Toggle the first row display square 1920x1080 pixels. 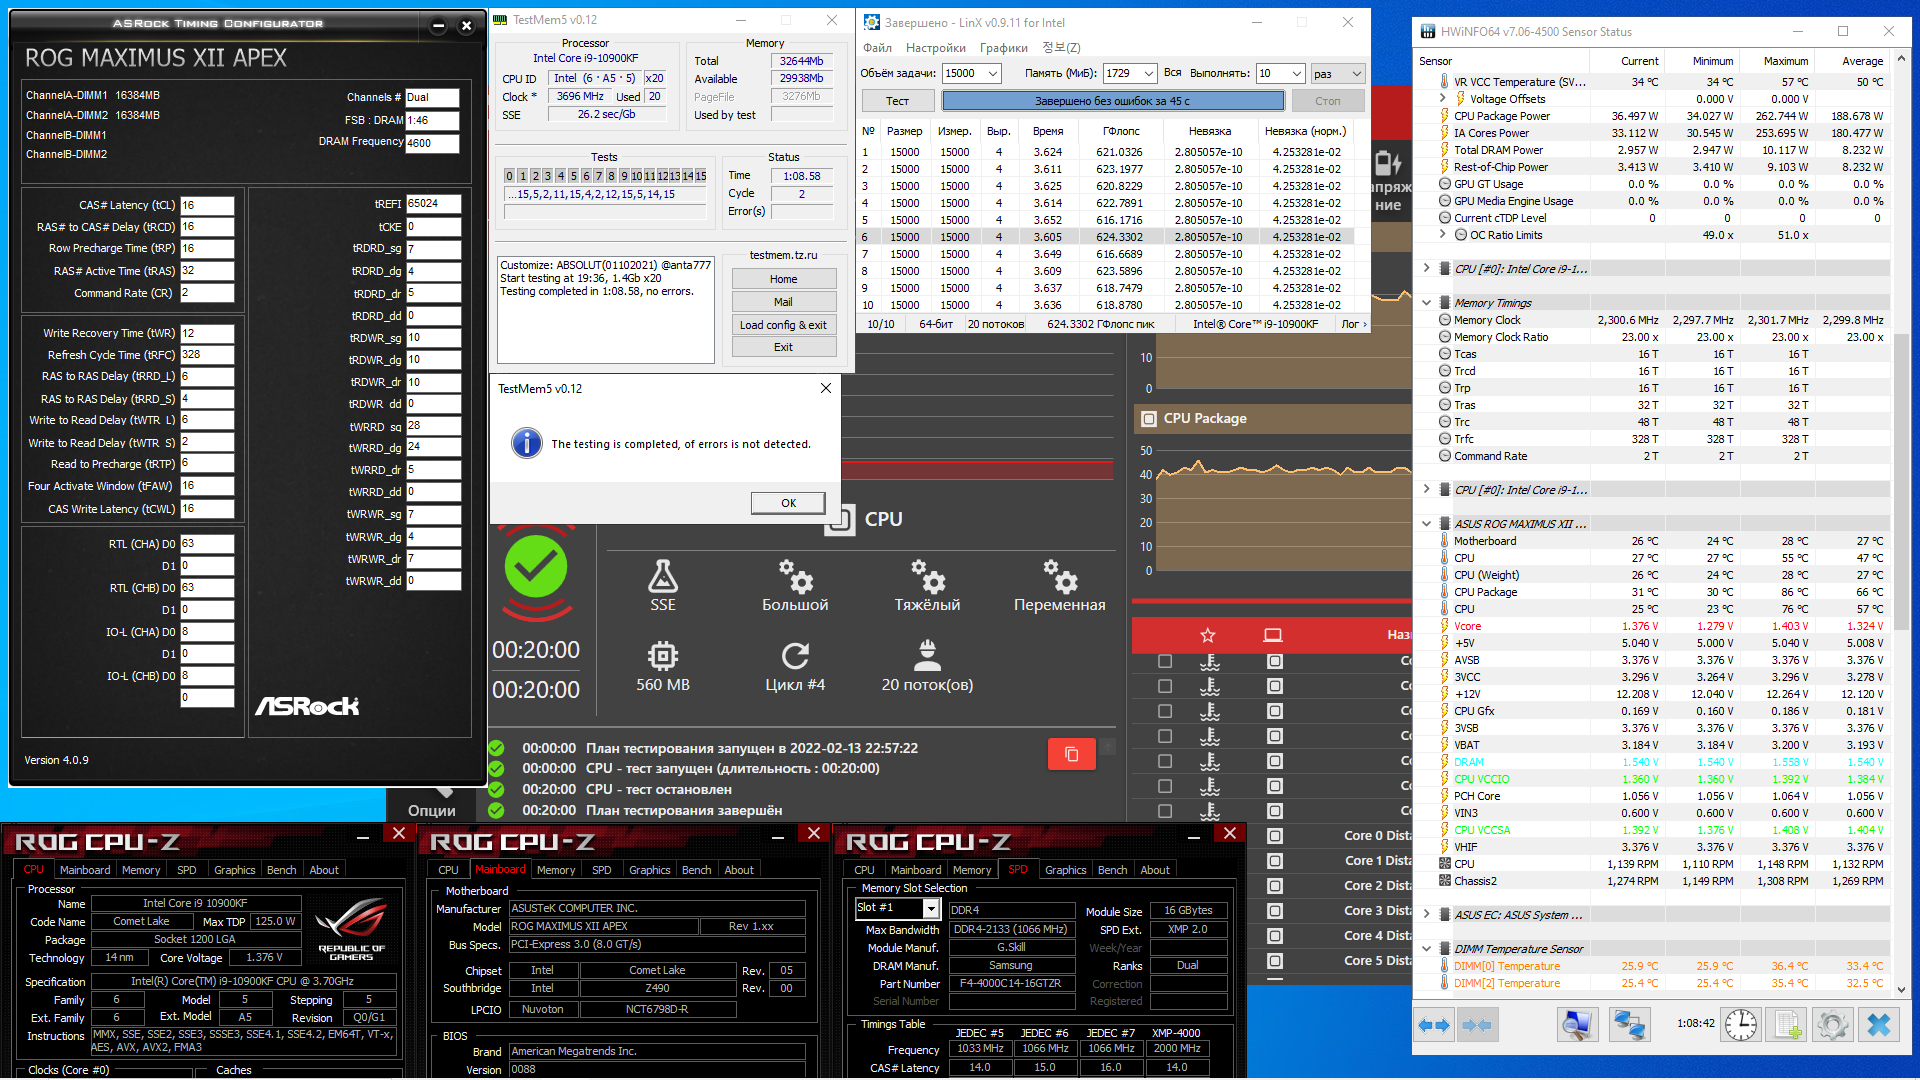click(x=1274, y=661)
